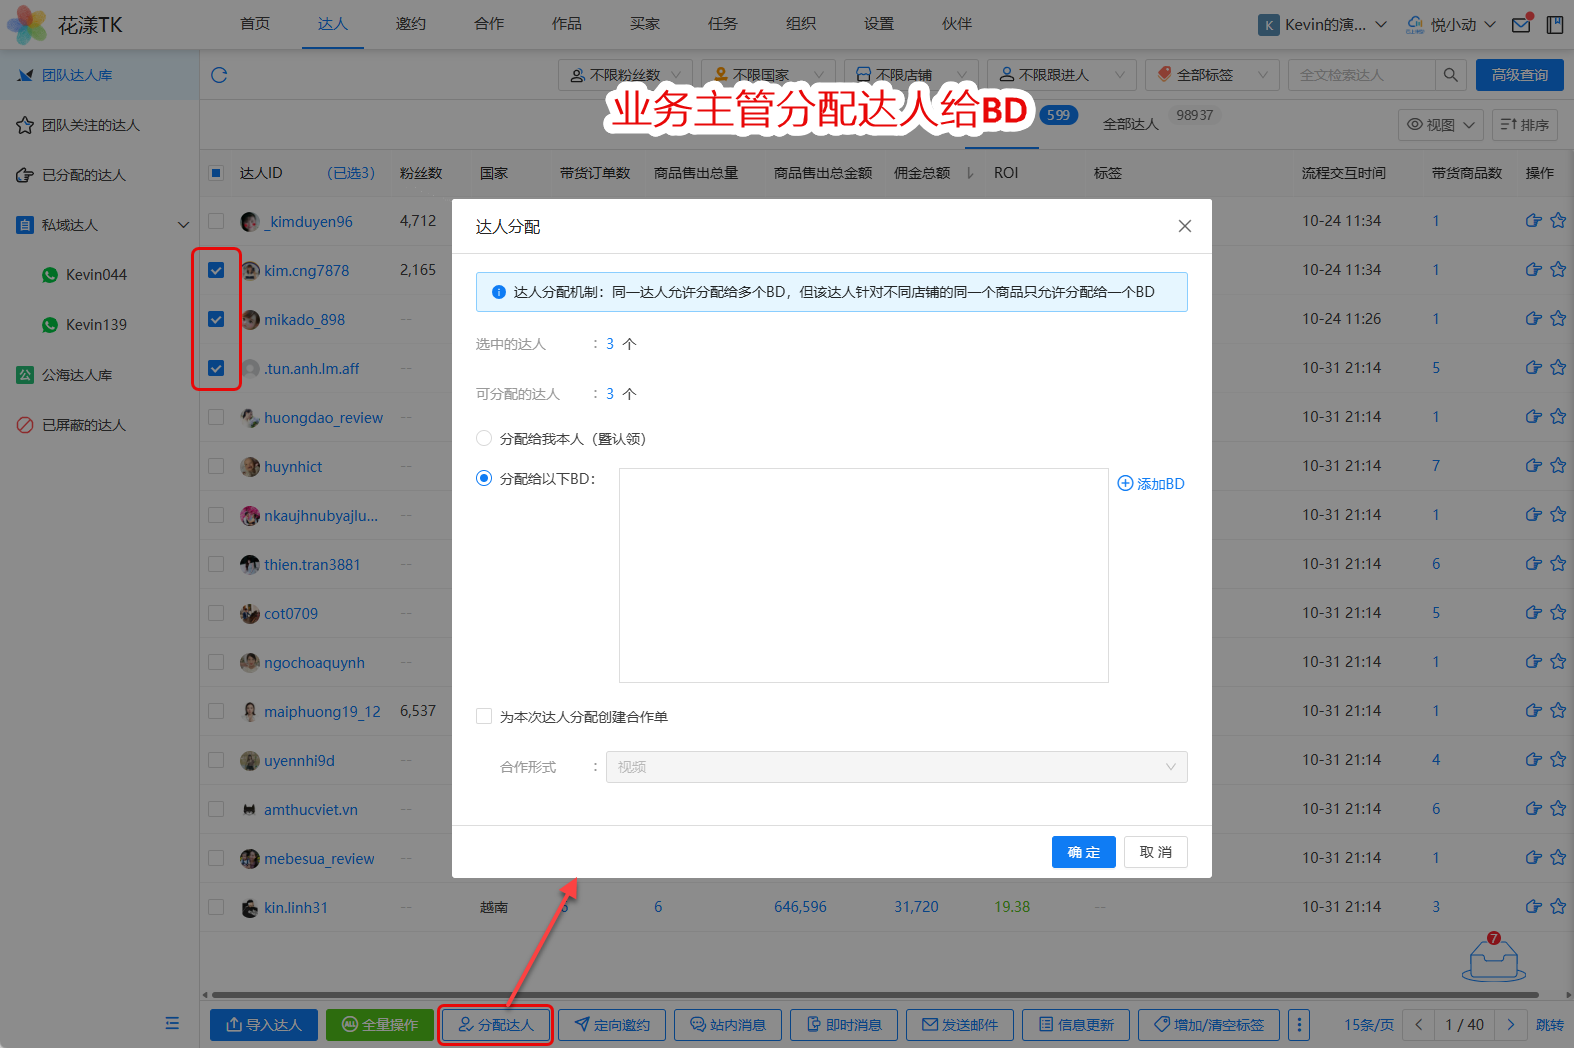Click the more options vertical dots icon

(1299, 1024)
